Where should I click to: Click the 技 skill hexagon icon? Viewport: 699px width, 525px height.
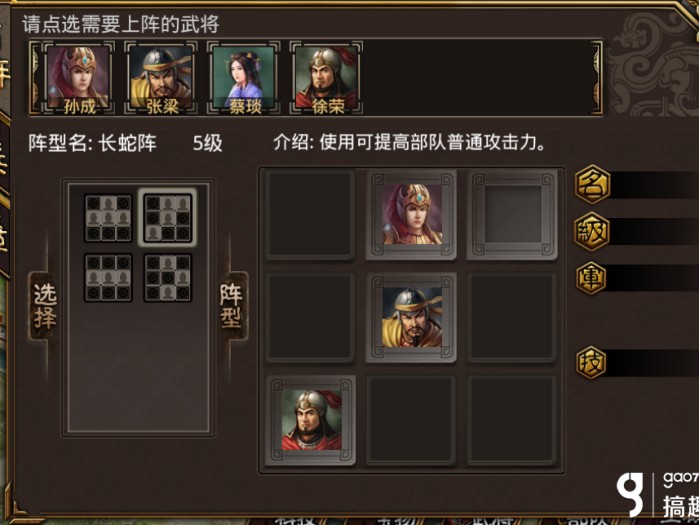pyautogui.click(x=591, y=362)
